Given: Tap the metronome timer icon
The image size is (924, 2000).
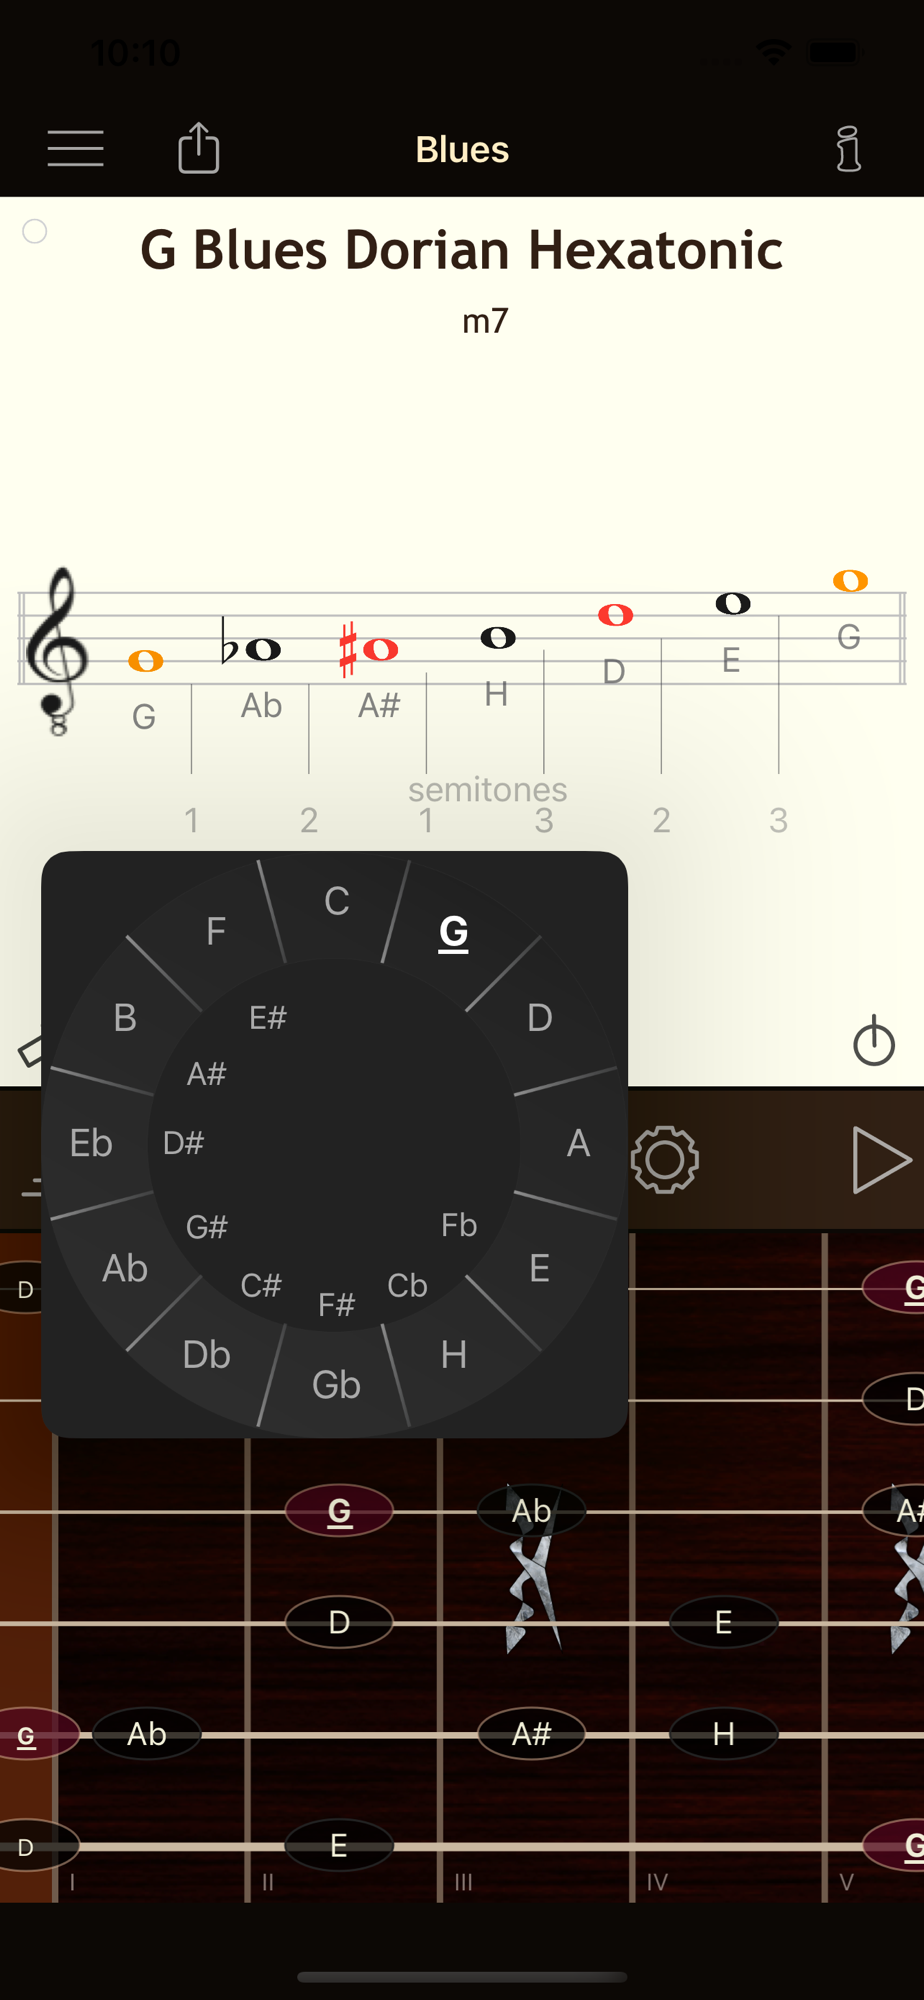Looking at the screenshot, I should [874, 1040].
